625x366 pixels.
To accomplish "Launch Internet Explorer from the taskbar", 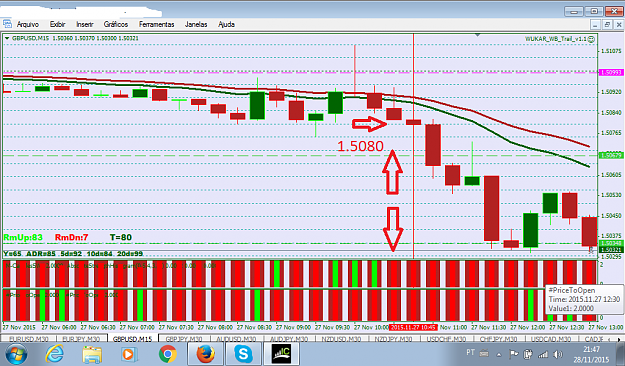I will point(55,354).
